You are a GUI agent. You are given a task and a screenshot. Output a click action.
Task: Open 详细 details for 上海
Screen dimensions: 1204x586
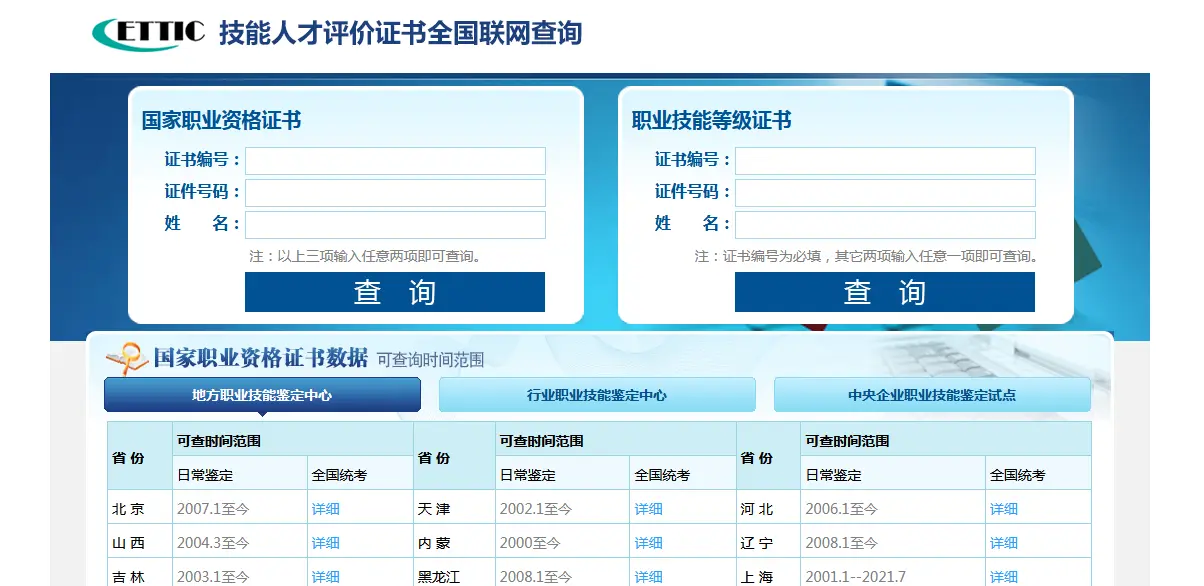point(1002,576)
